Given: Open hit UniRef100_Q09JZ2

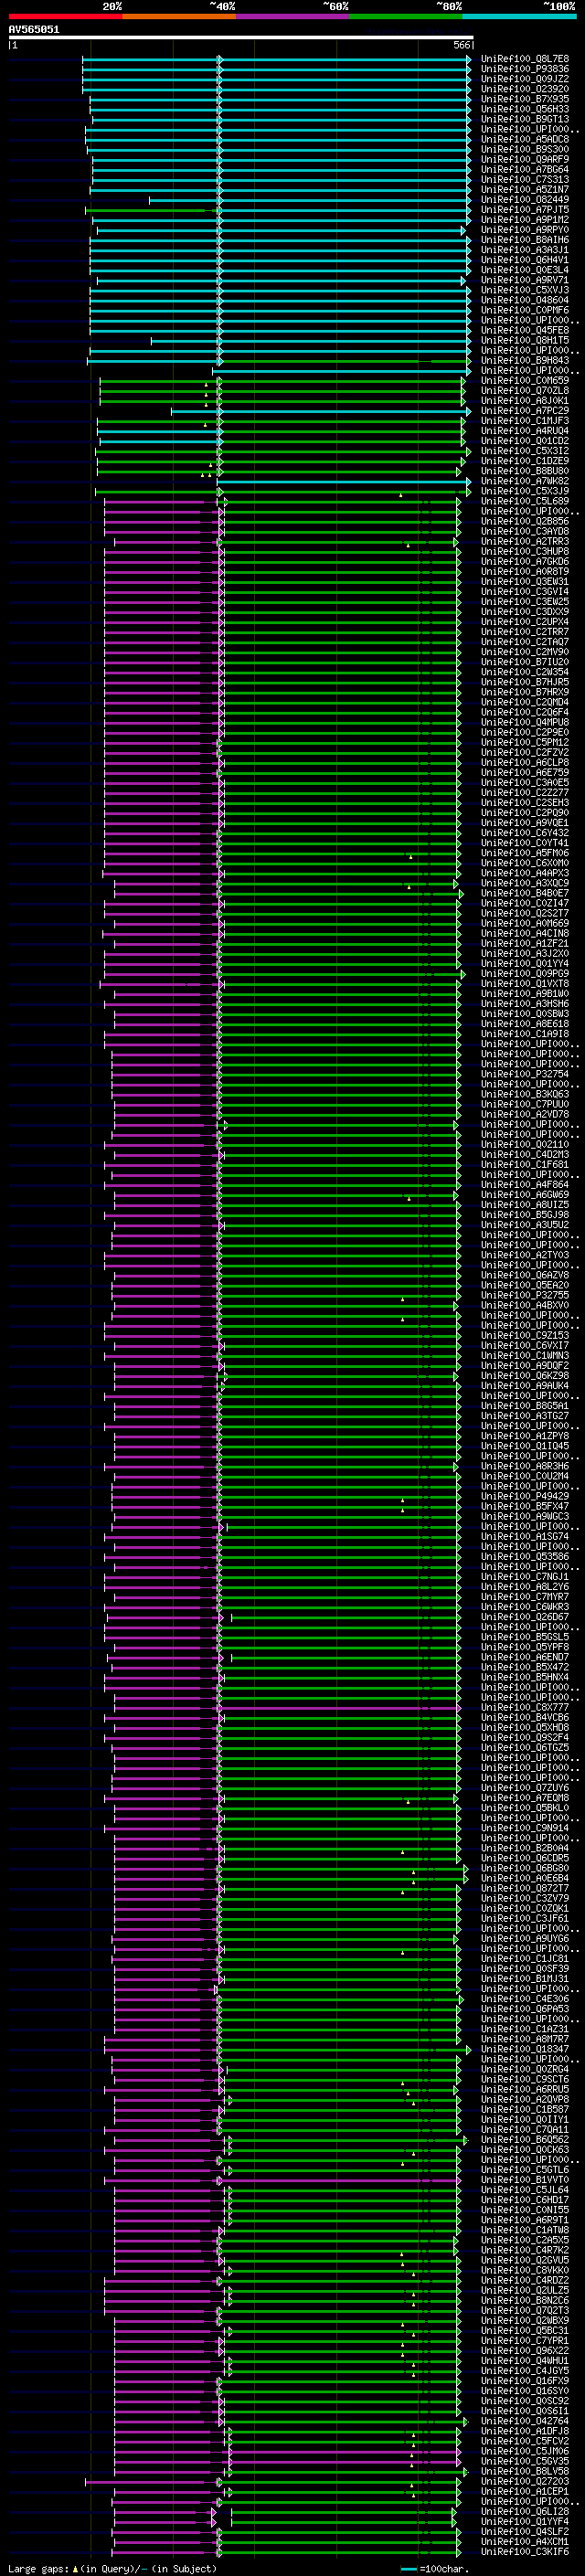Looking at the screenshot, I should pos(524,79).
